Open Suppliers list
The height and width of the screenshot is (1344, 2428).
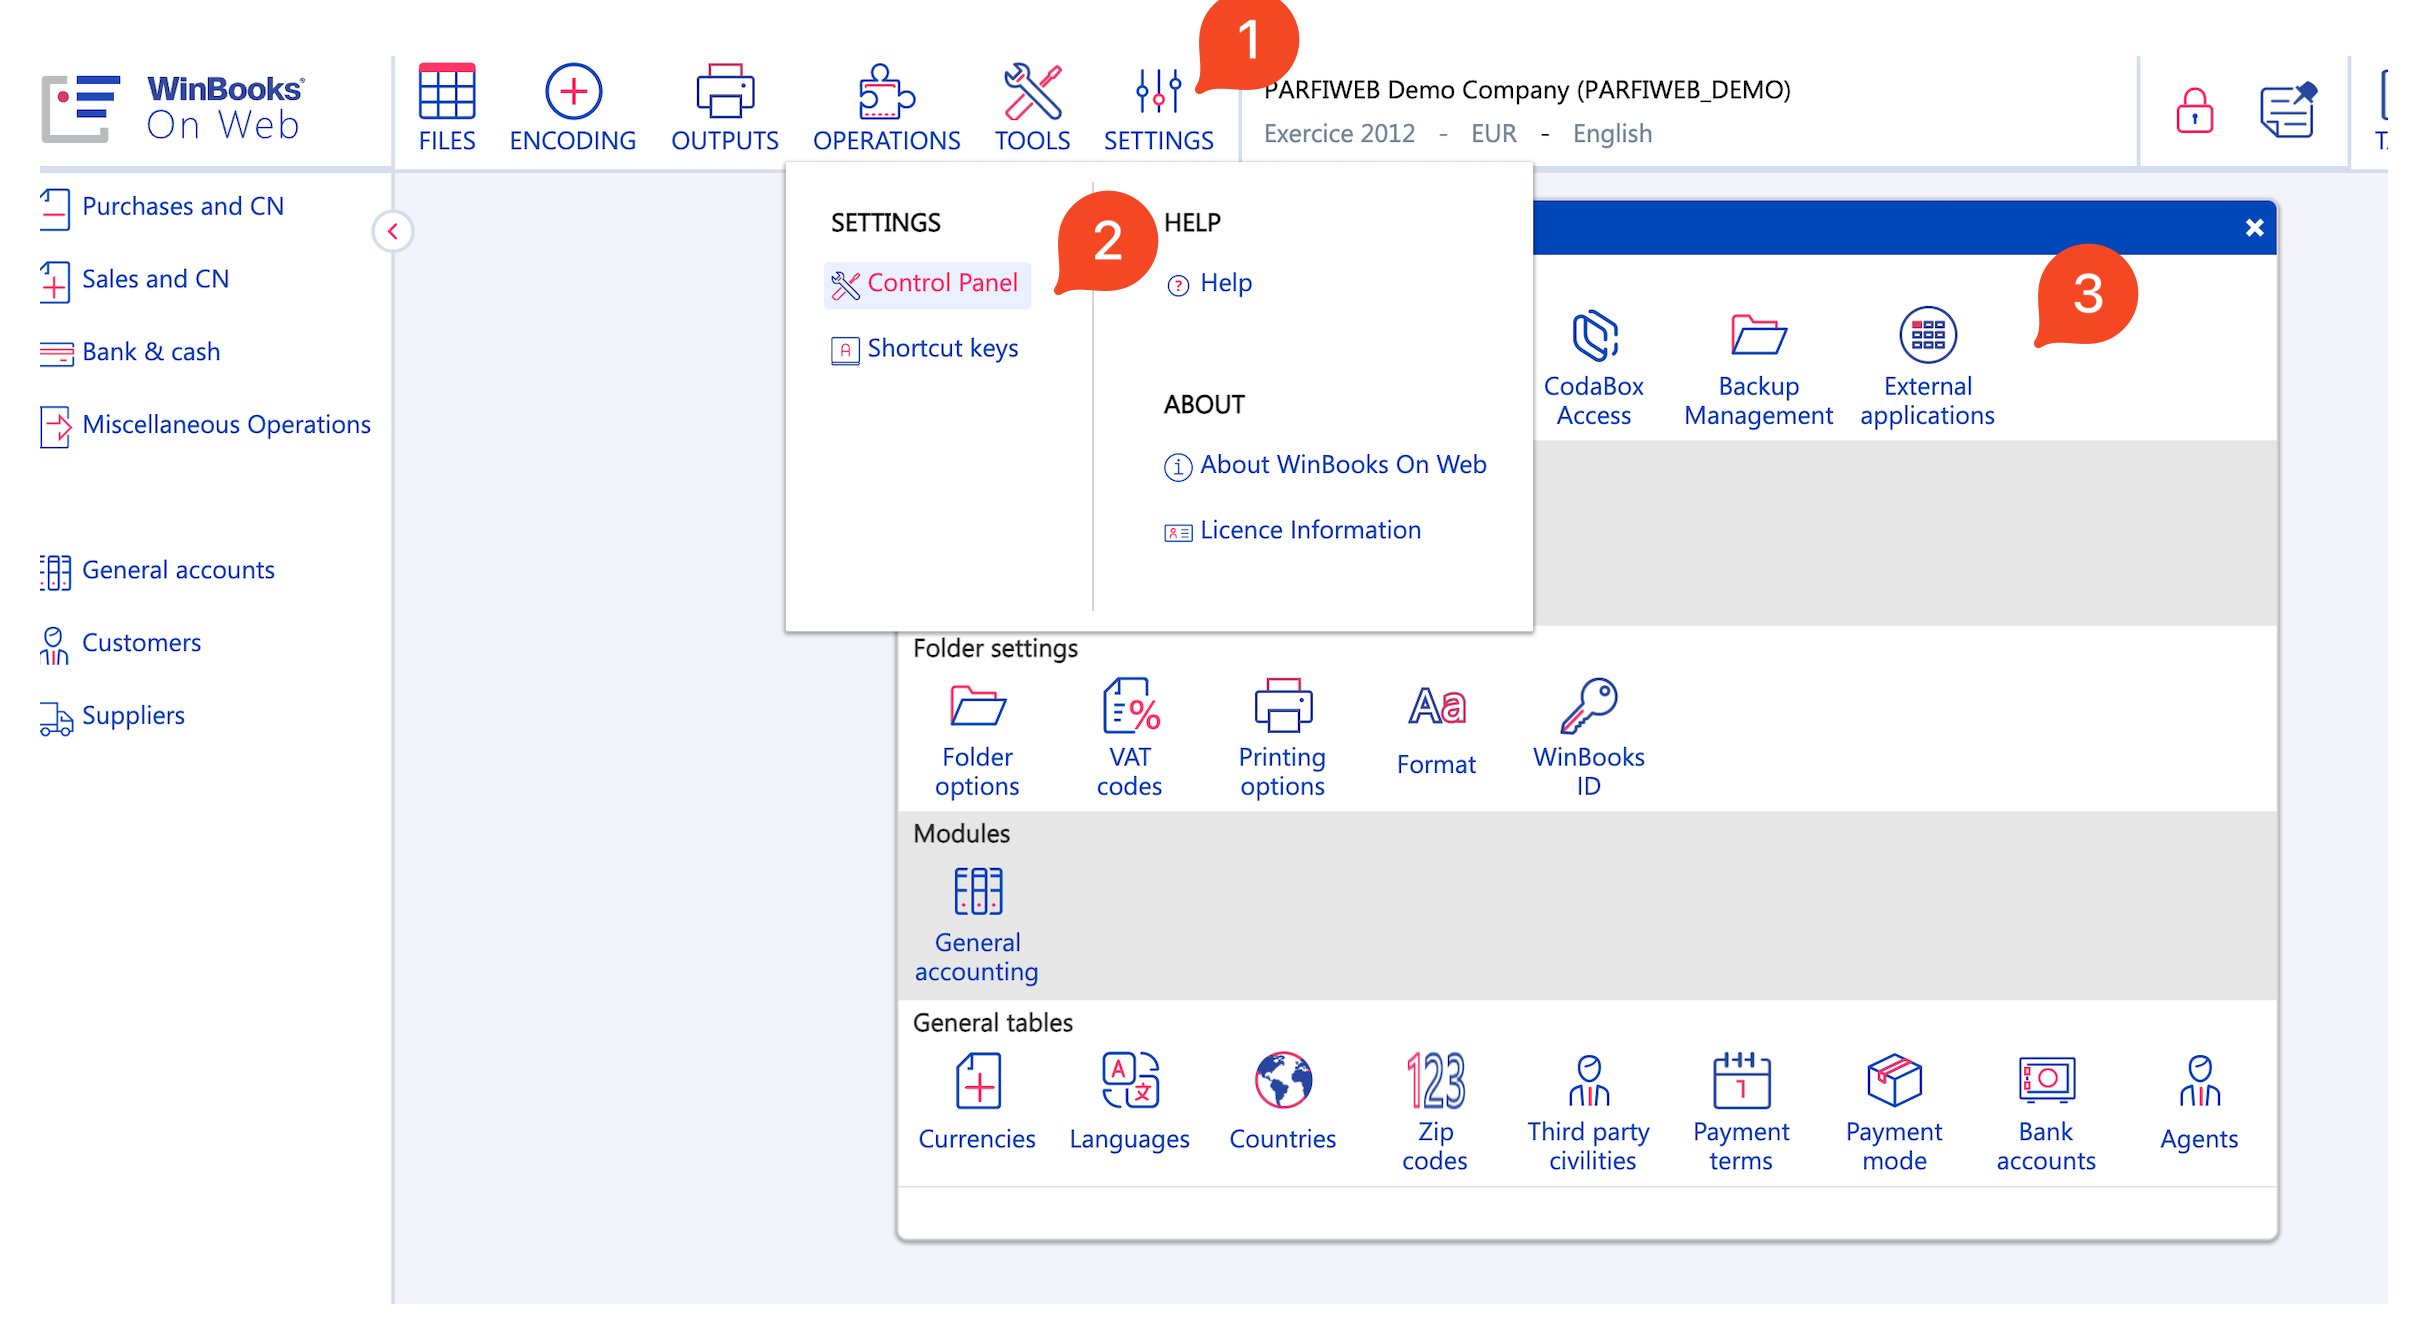[112, 717]
